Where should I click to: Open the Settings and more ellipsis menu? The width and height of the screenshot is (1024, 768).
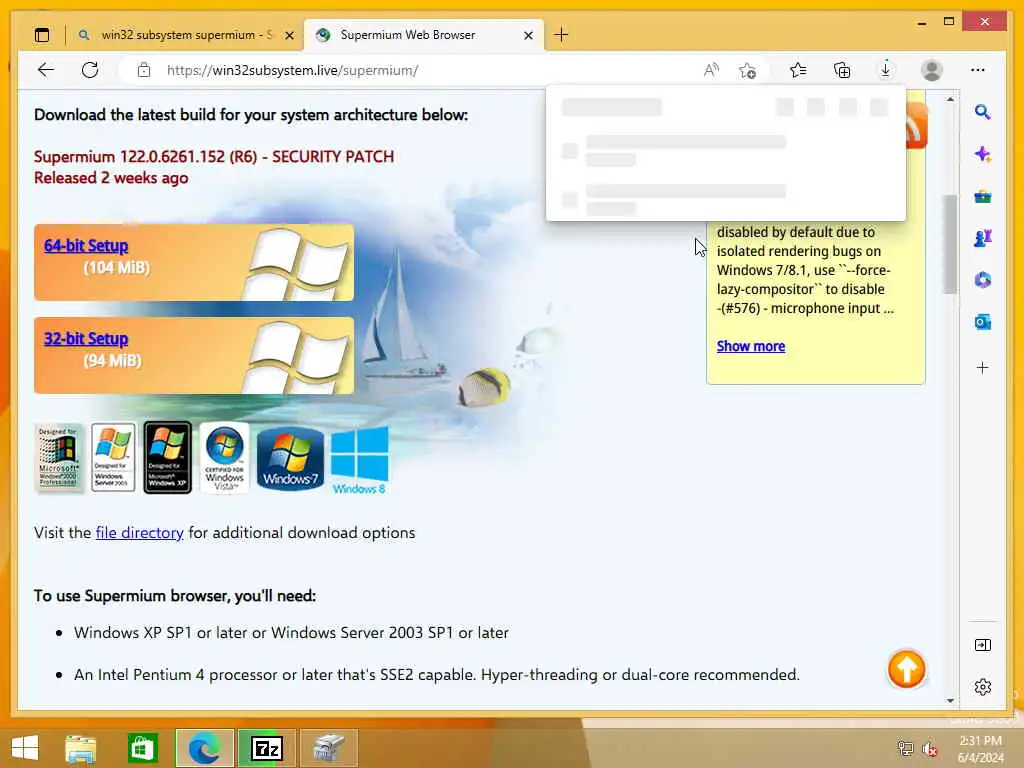977,70
